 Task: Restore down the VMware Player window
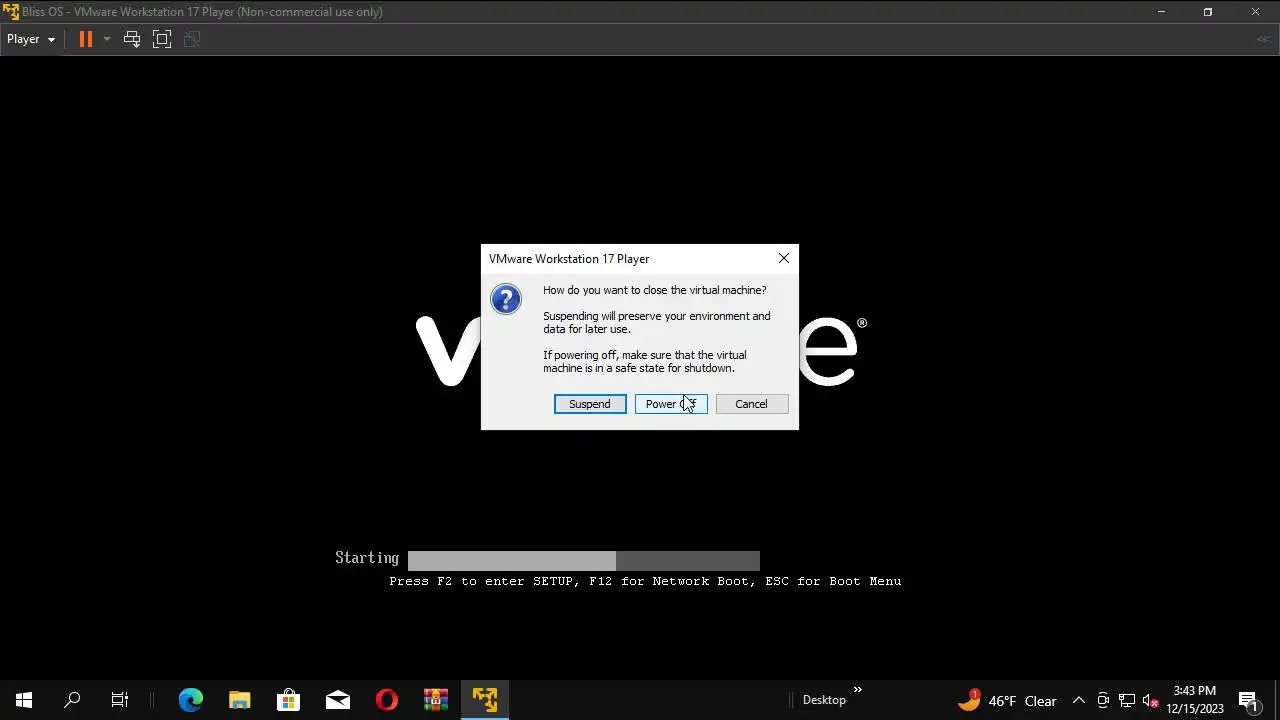pyautogui.click(x=1208, y=12)
